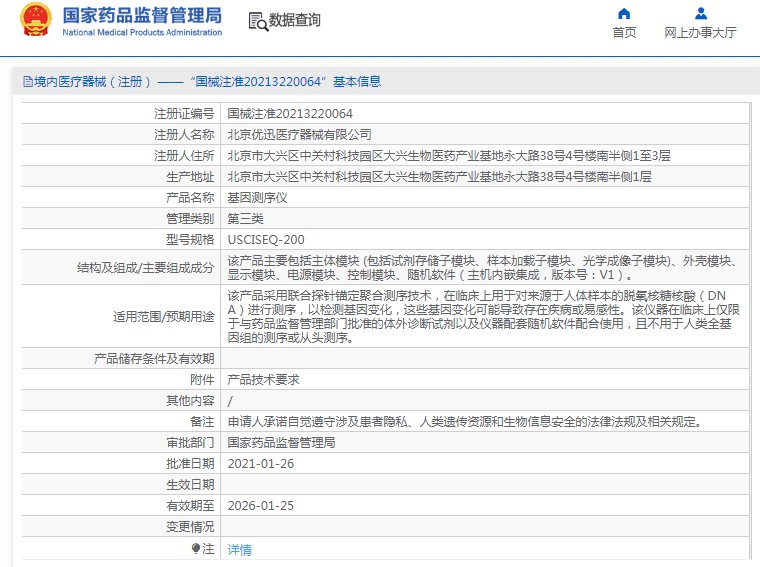The height and width of the screenshot is (567, 760).
Task: Click the 管理类别 row label
Action: point(190,219)
